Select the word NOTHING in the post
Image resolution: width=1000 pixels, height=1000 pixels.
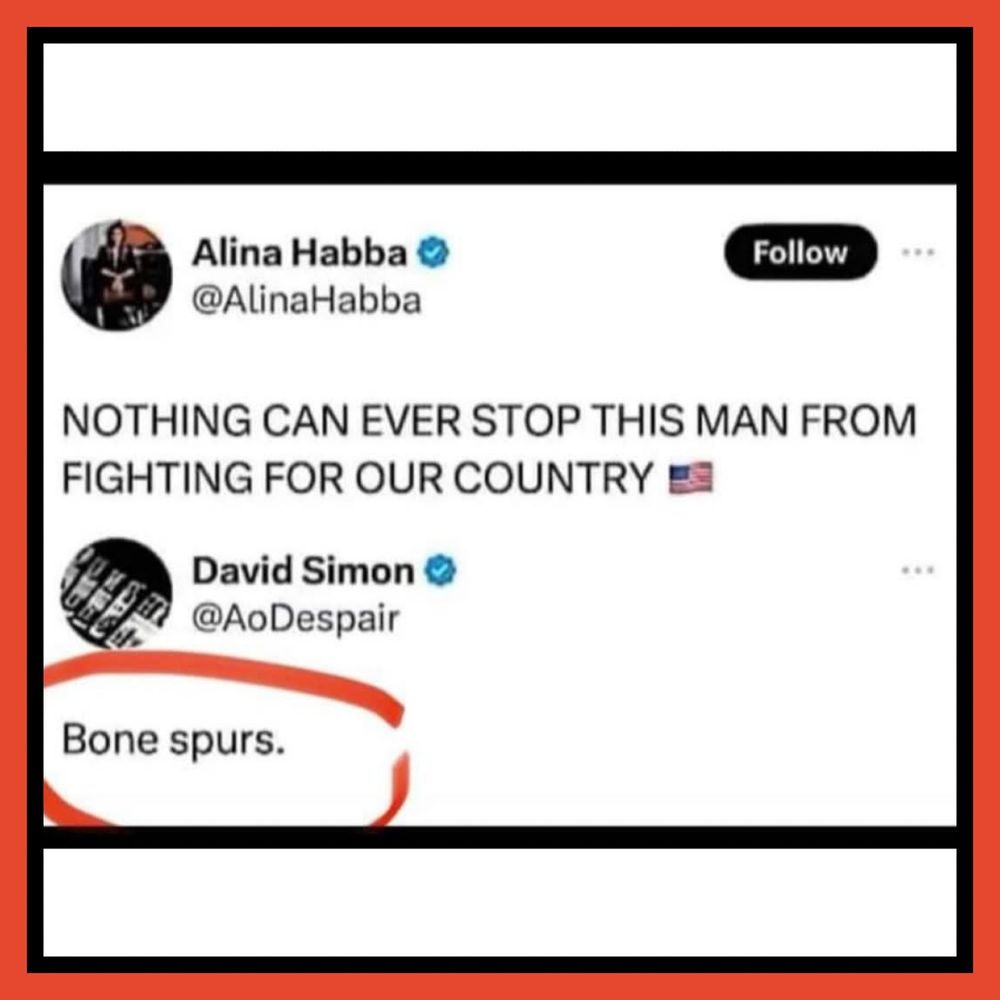point(157,421)
